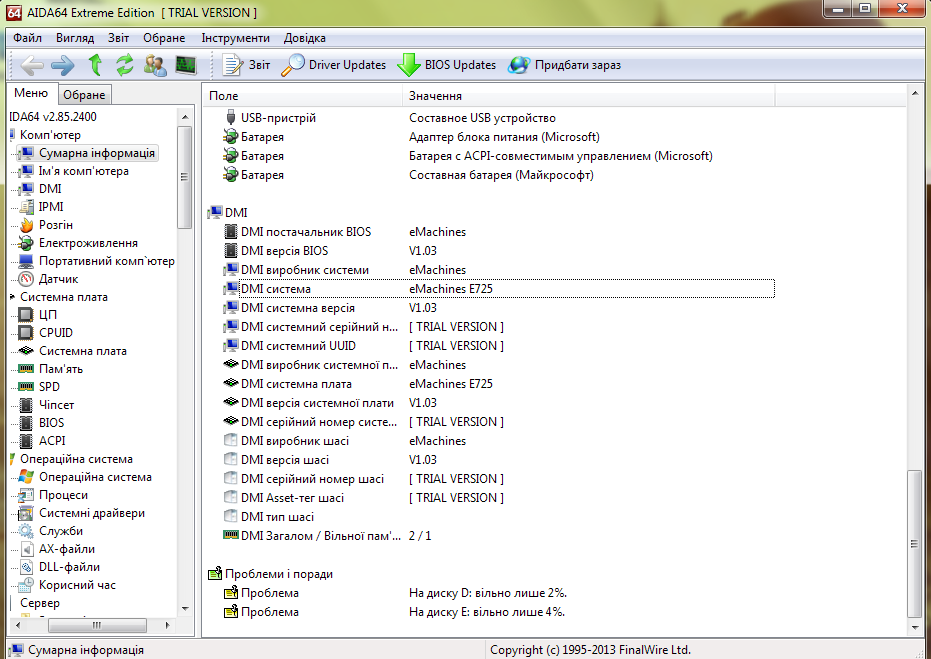Open the monitor graph toolbar icon
Image resolution: width=931 pixels, height=659 pixels.
(x=186, y=65)
